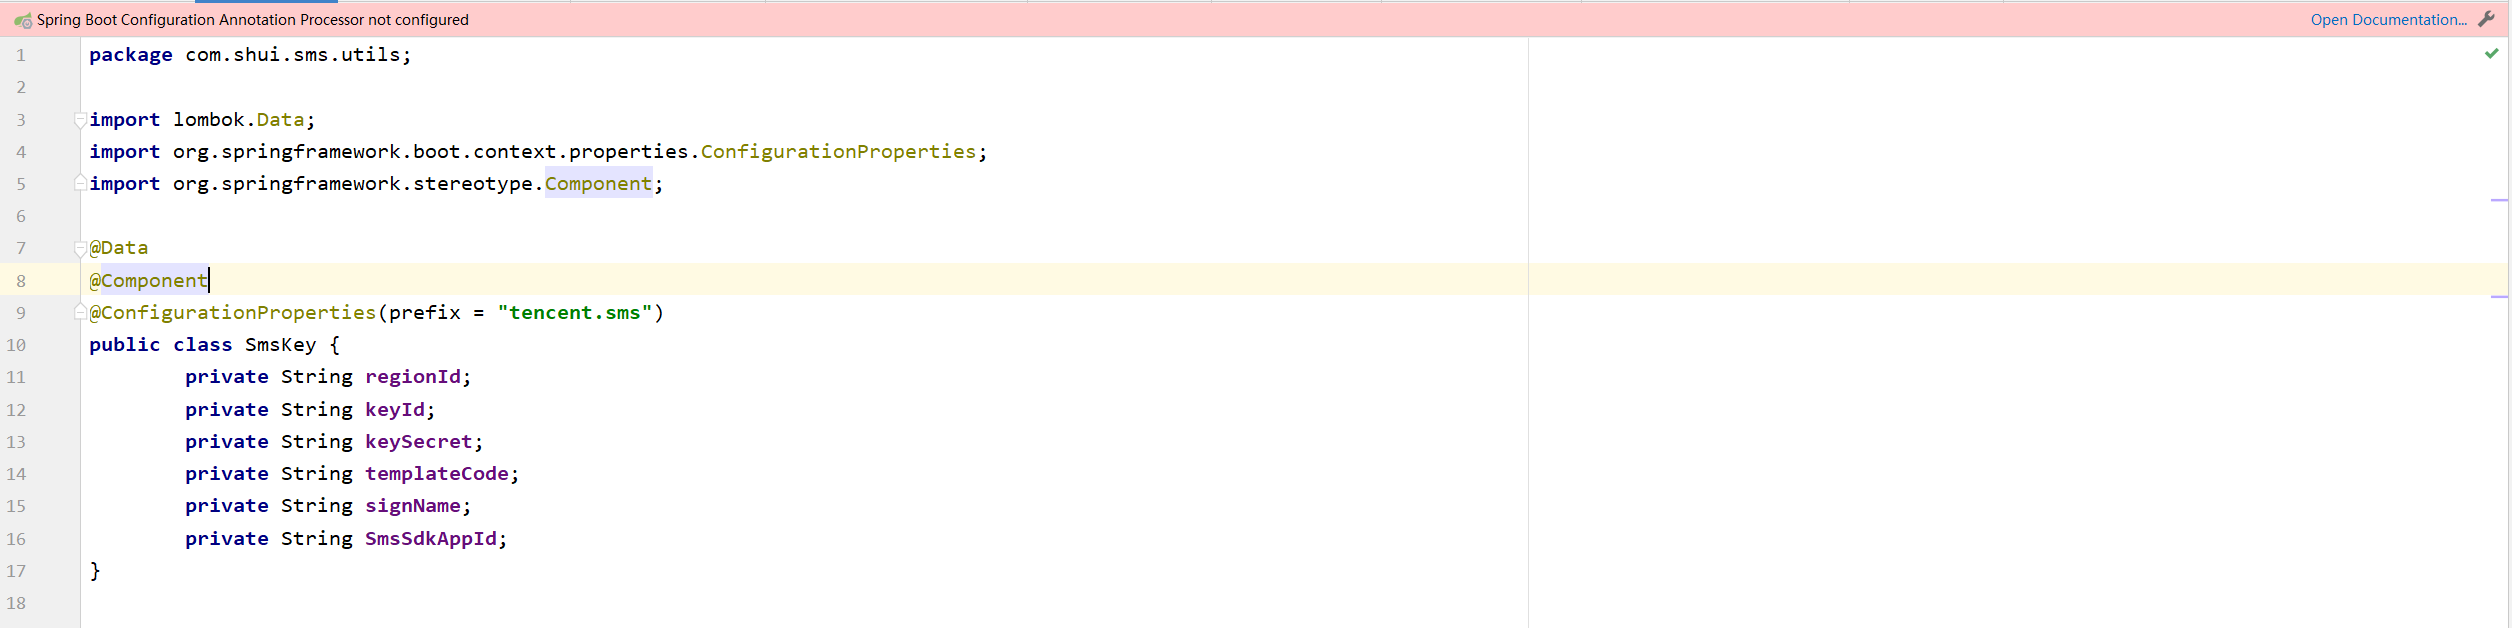
Task: Click highlighted Component in import line
Action: tap(598, 184)
